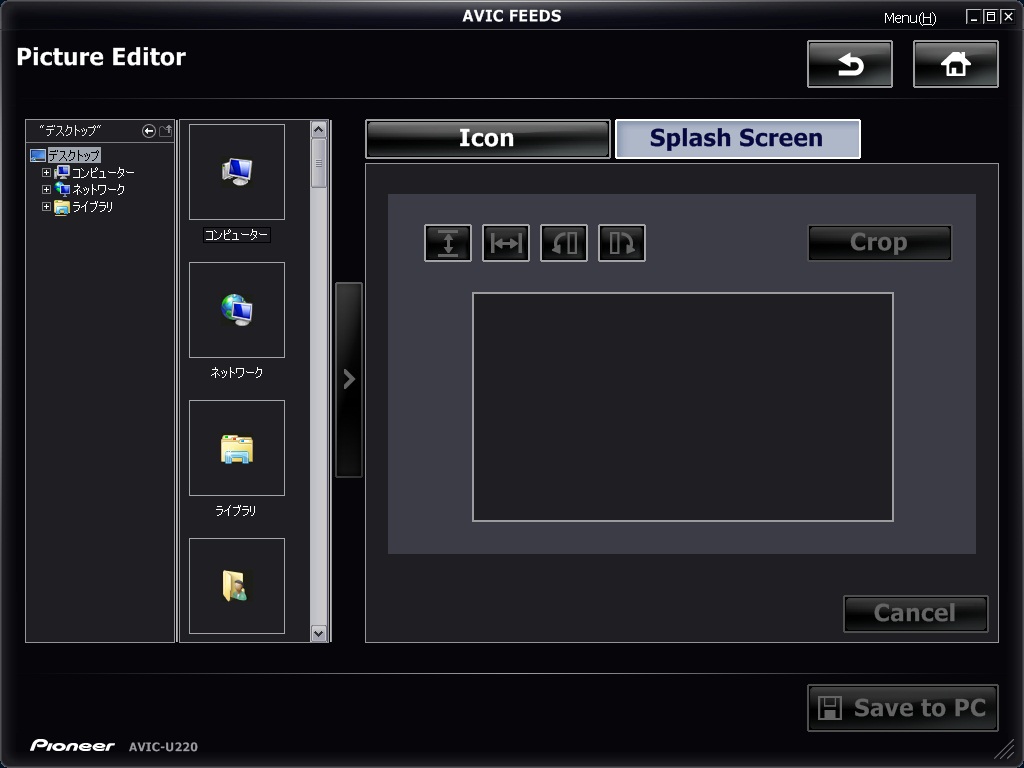The width and height of the screenshot is (1024, 768).
Task: Click the flip horizontal icon
Action: pos(506,243)
